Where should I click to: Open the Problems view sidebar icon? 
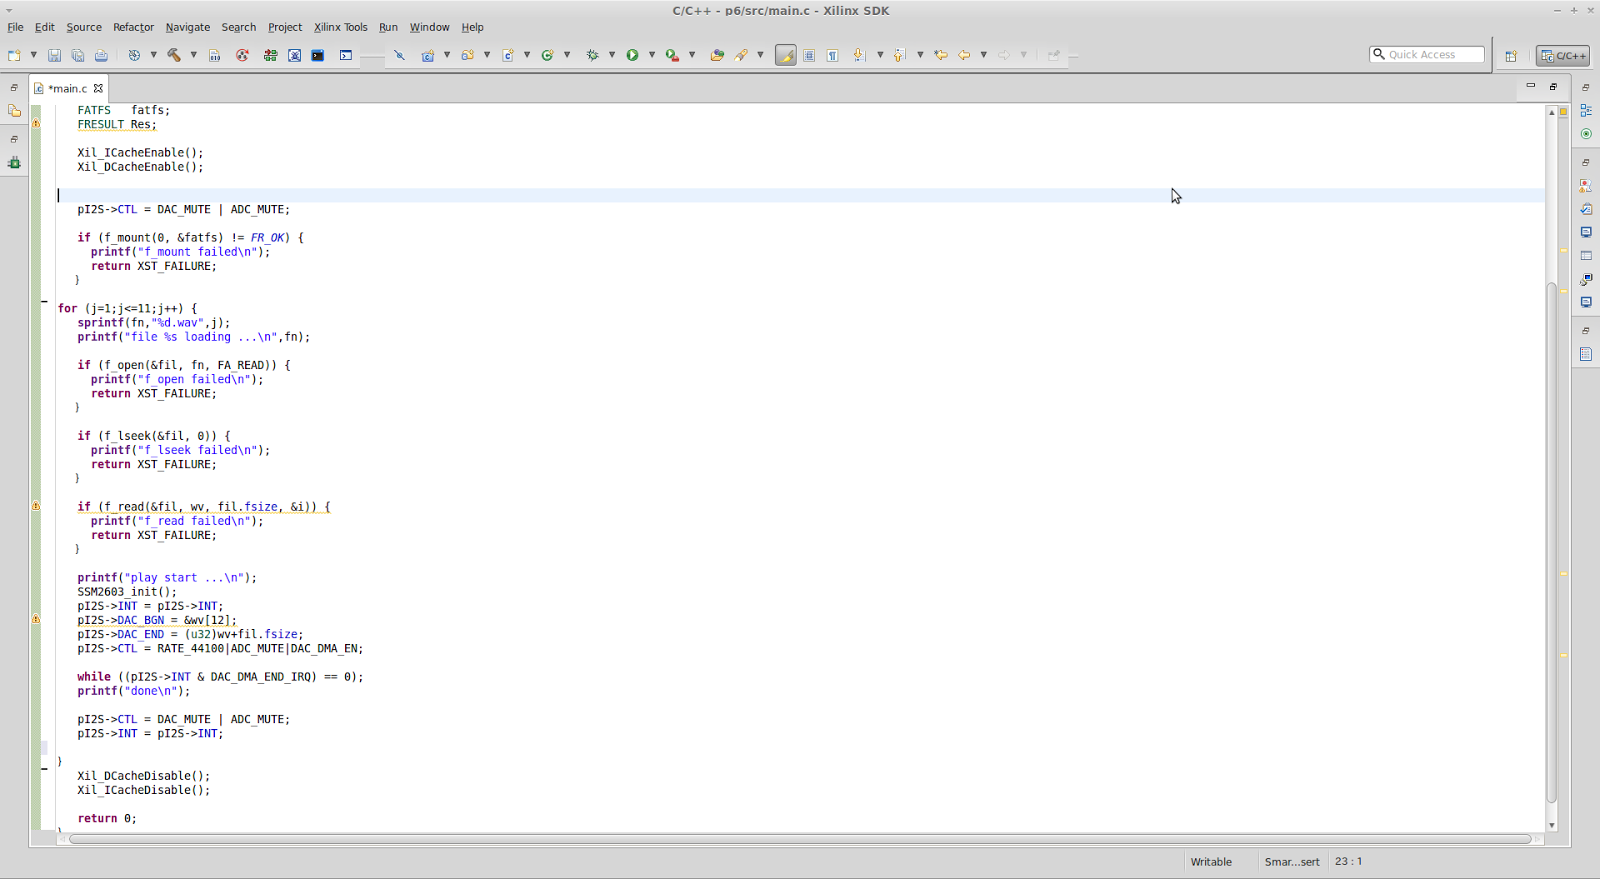click(1586, 186)
